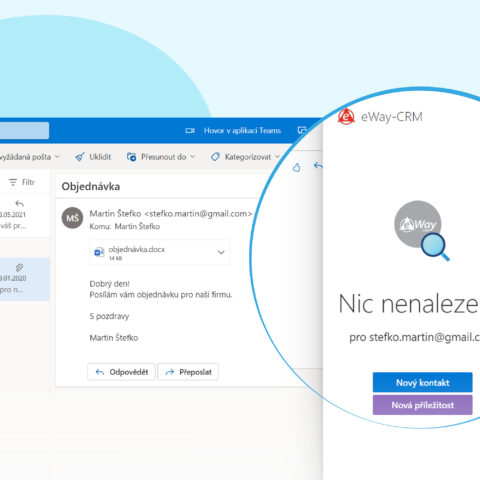Viewport: 480px width, 480px height.
Task: Click the Filtr lines icon
Action: 13,182
